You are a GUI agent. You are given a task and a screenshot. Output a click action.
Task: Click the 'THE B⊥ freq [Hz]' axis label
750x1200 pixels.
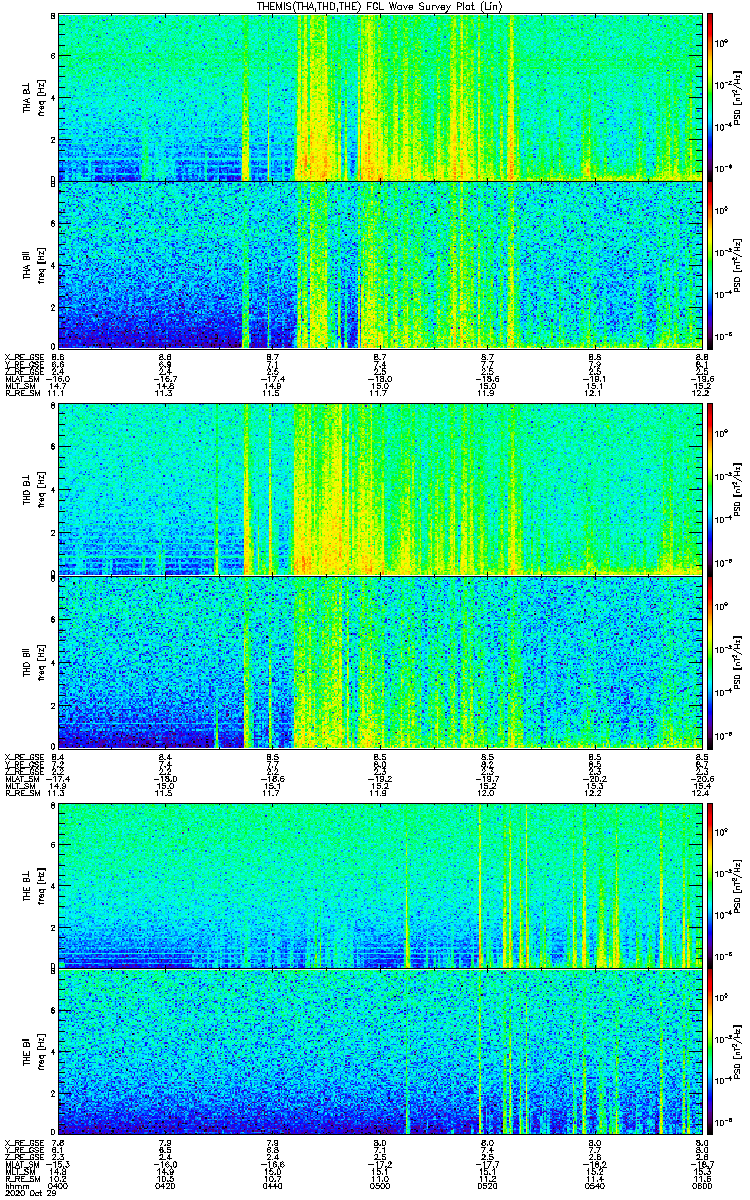[33, 884]
